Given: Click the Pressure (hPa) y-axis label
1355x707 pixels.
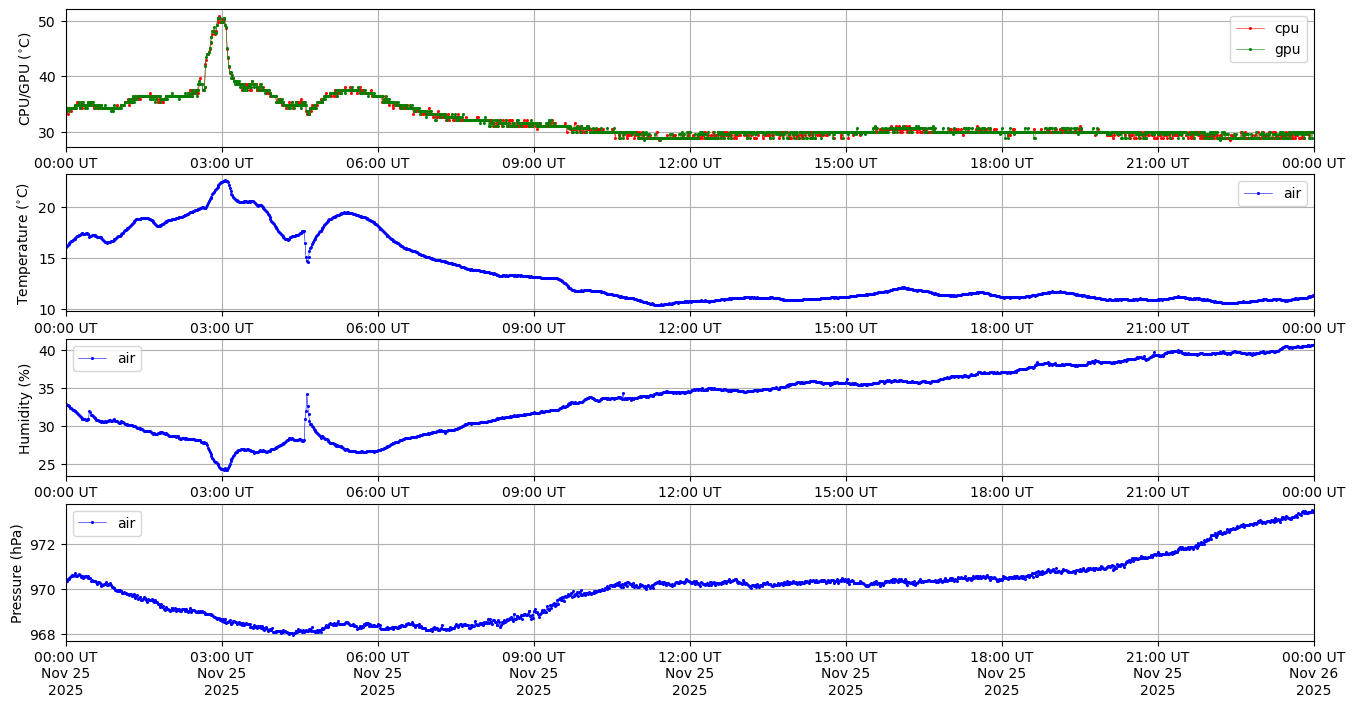Looking at the screenshot, I should [17, 573].
